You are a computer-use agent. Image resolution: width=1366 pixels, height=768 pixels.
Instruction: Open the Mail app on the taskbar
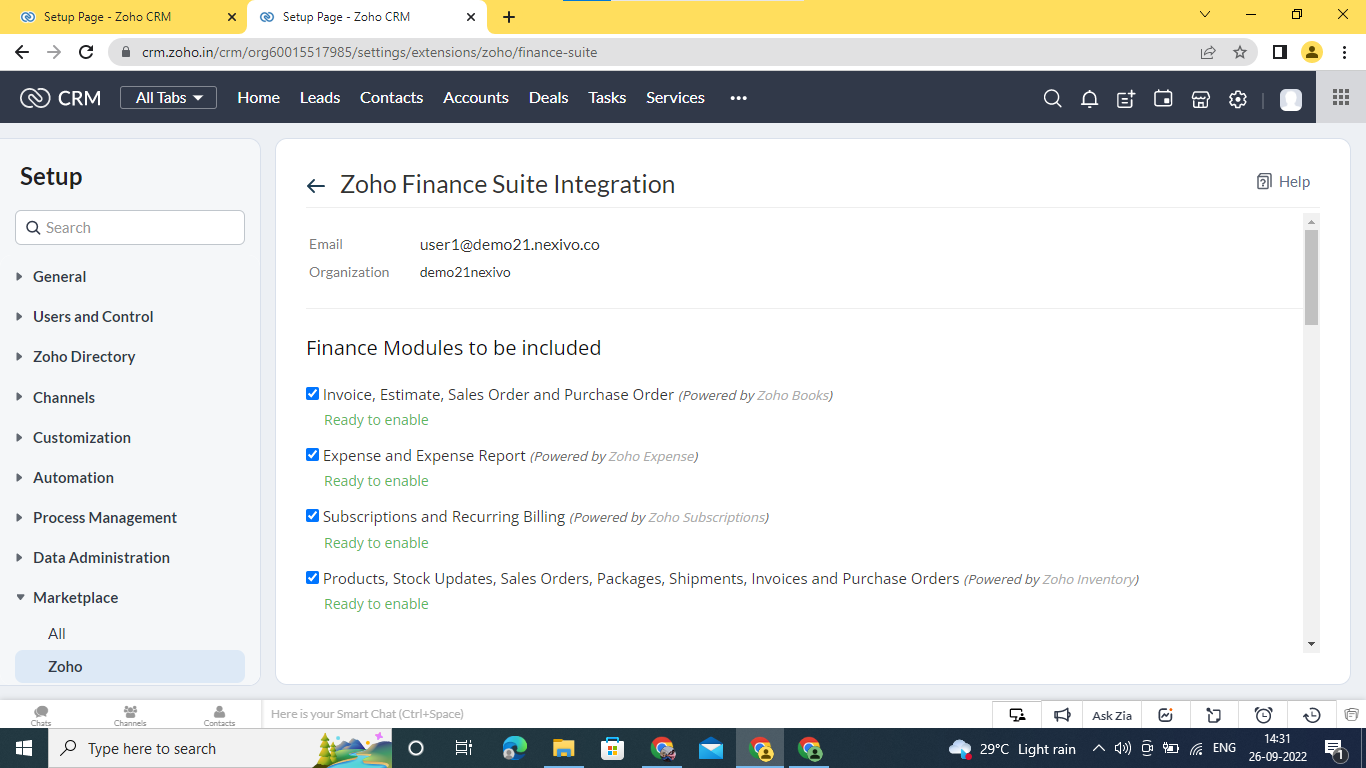pos(711,748)
